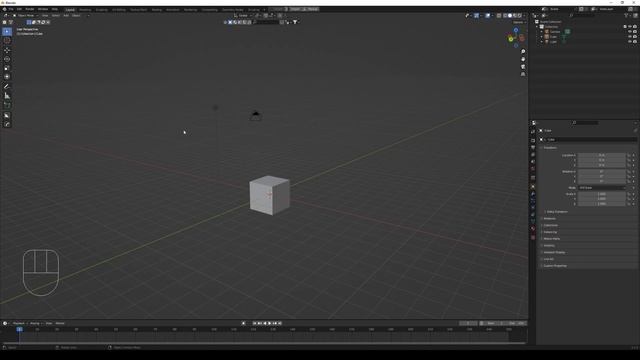The width and height of the screenshot is (640, 360).
Task: Expand the Visibility panel
Action: [549, 245]
